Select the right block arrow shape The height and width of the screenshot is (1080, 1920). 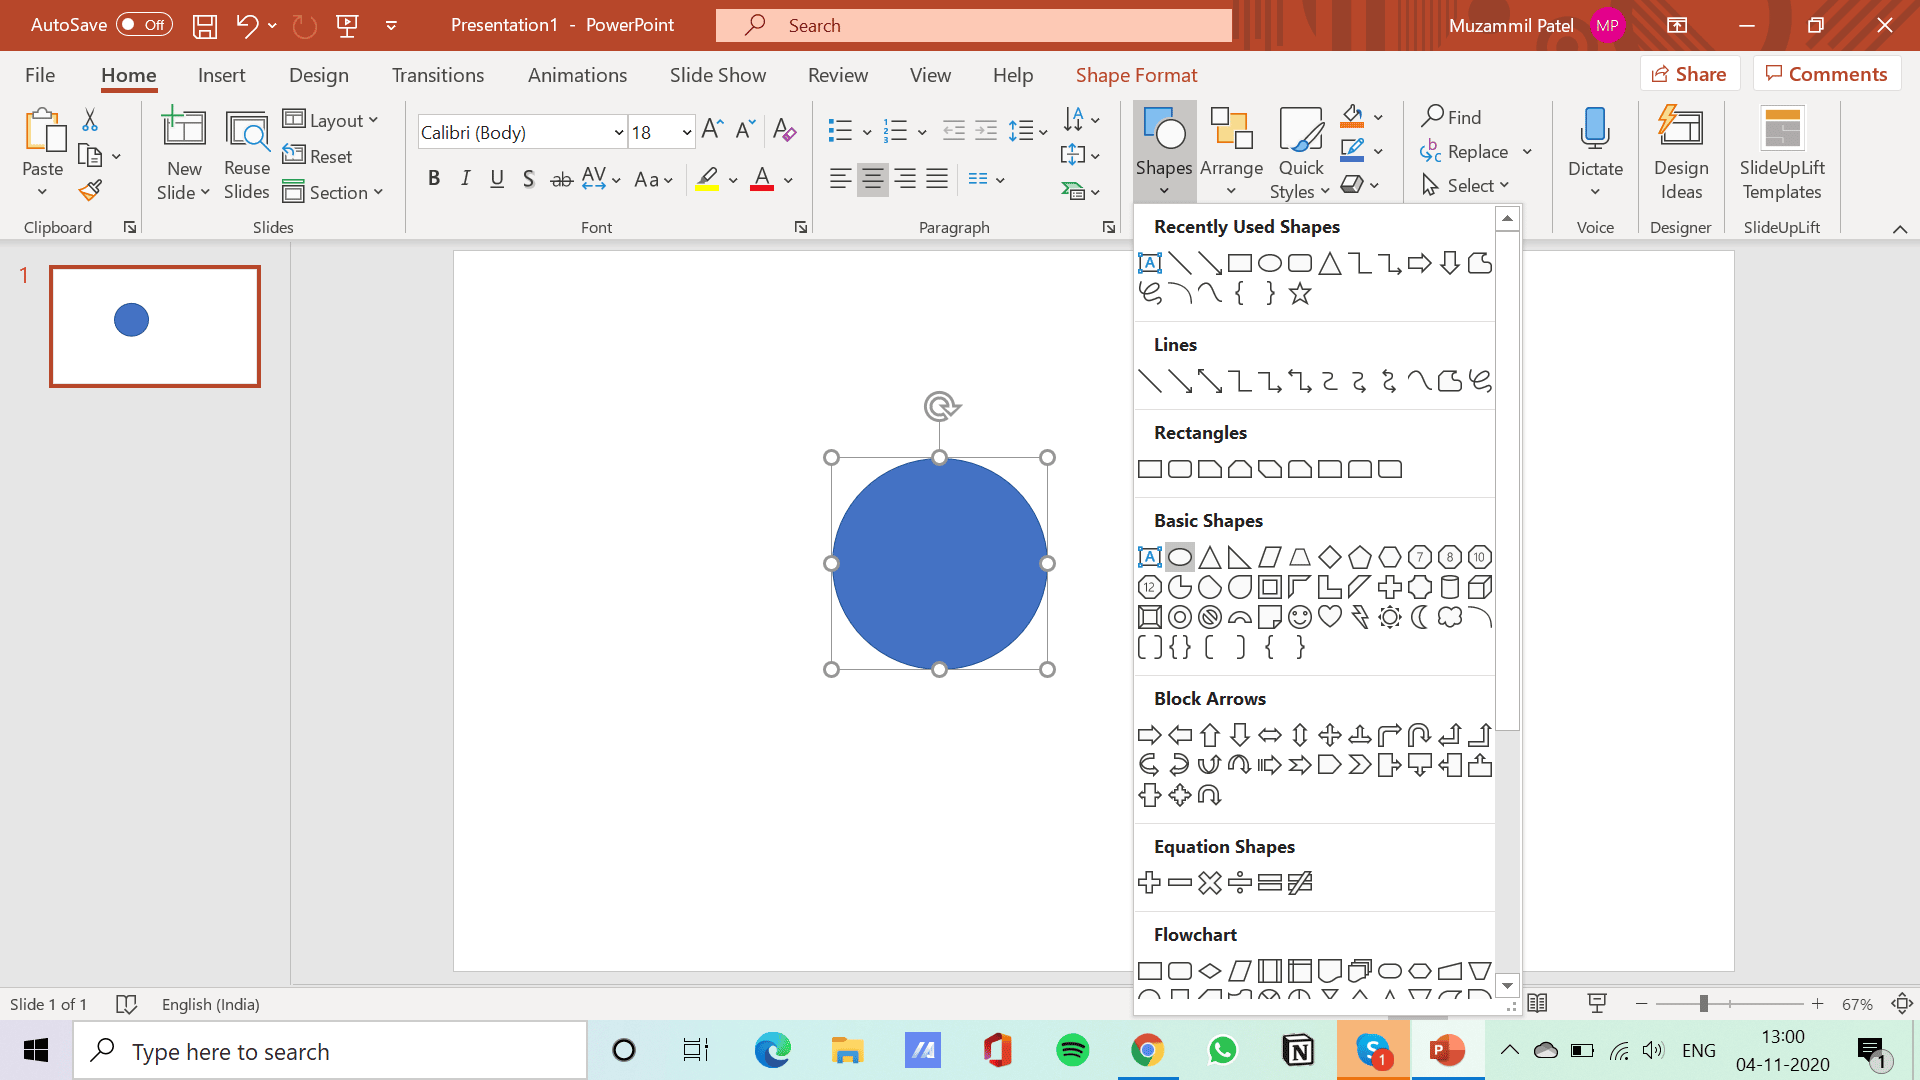coord(1150,735)
